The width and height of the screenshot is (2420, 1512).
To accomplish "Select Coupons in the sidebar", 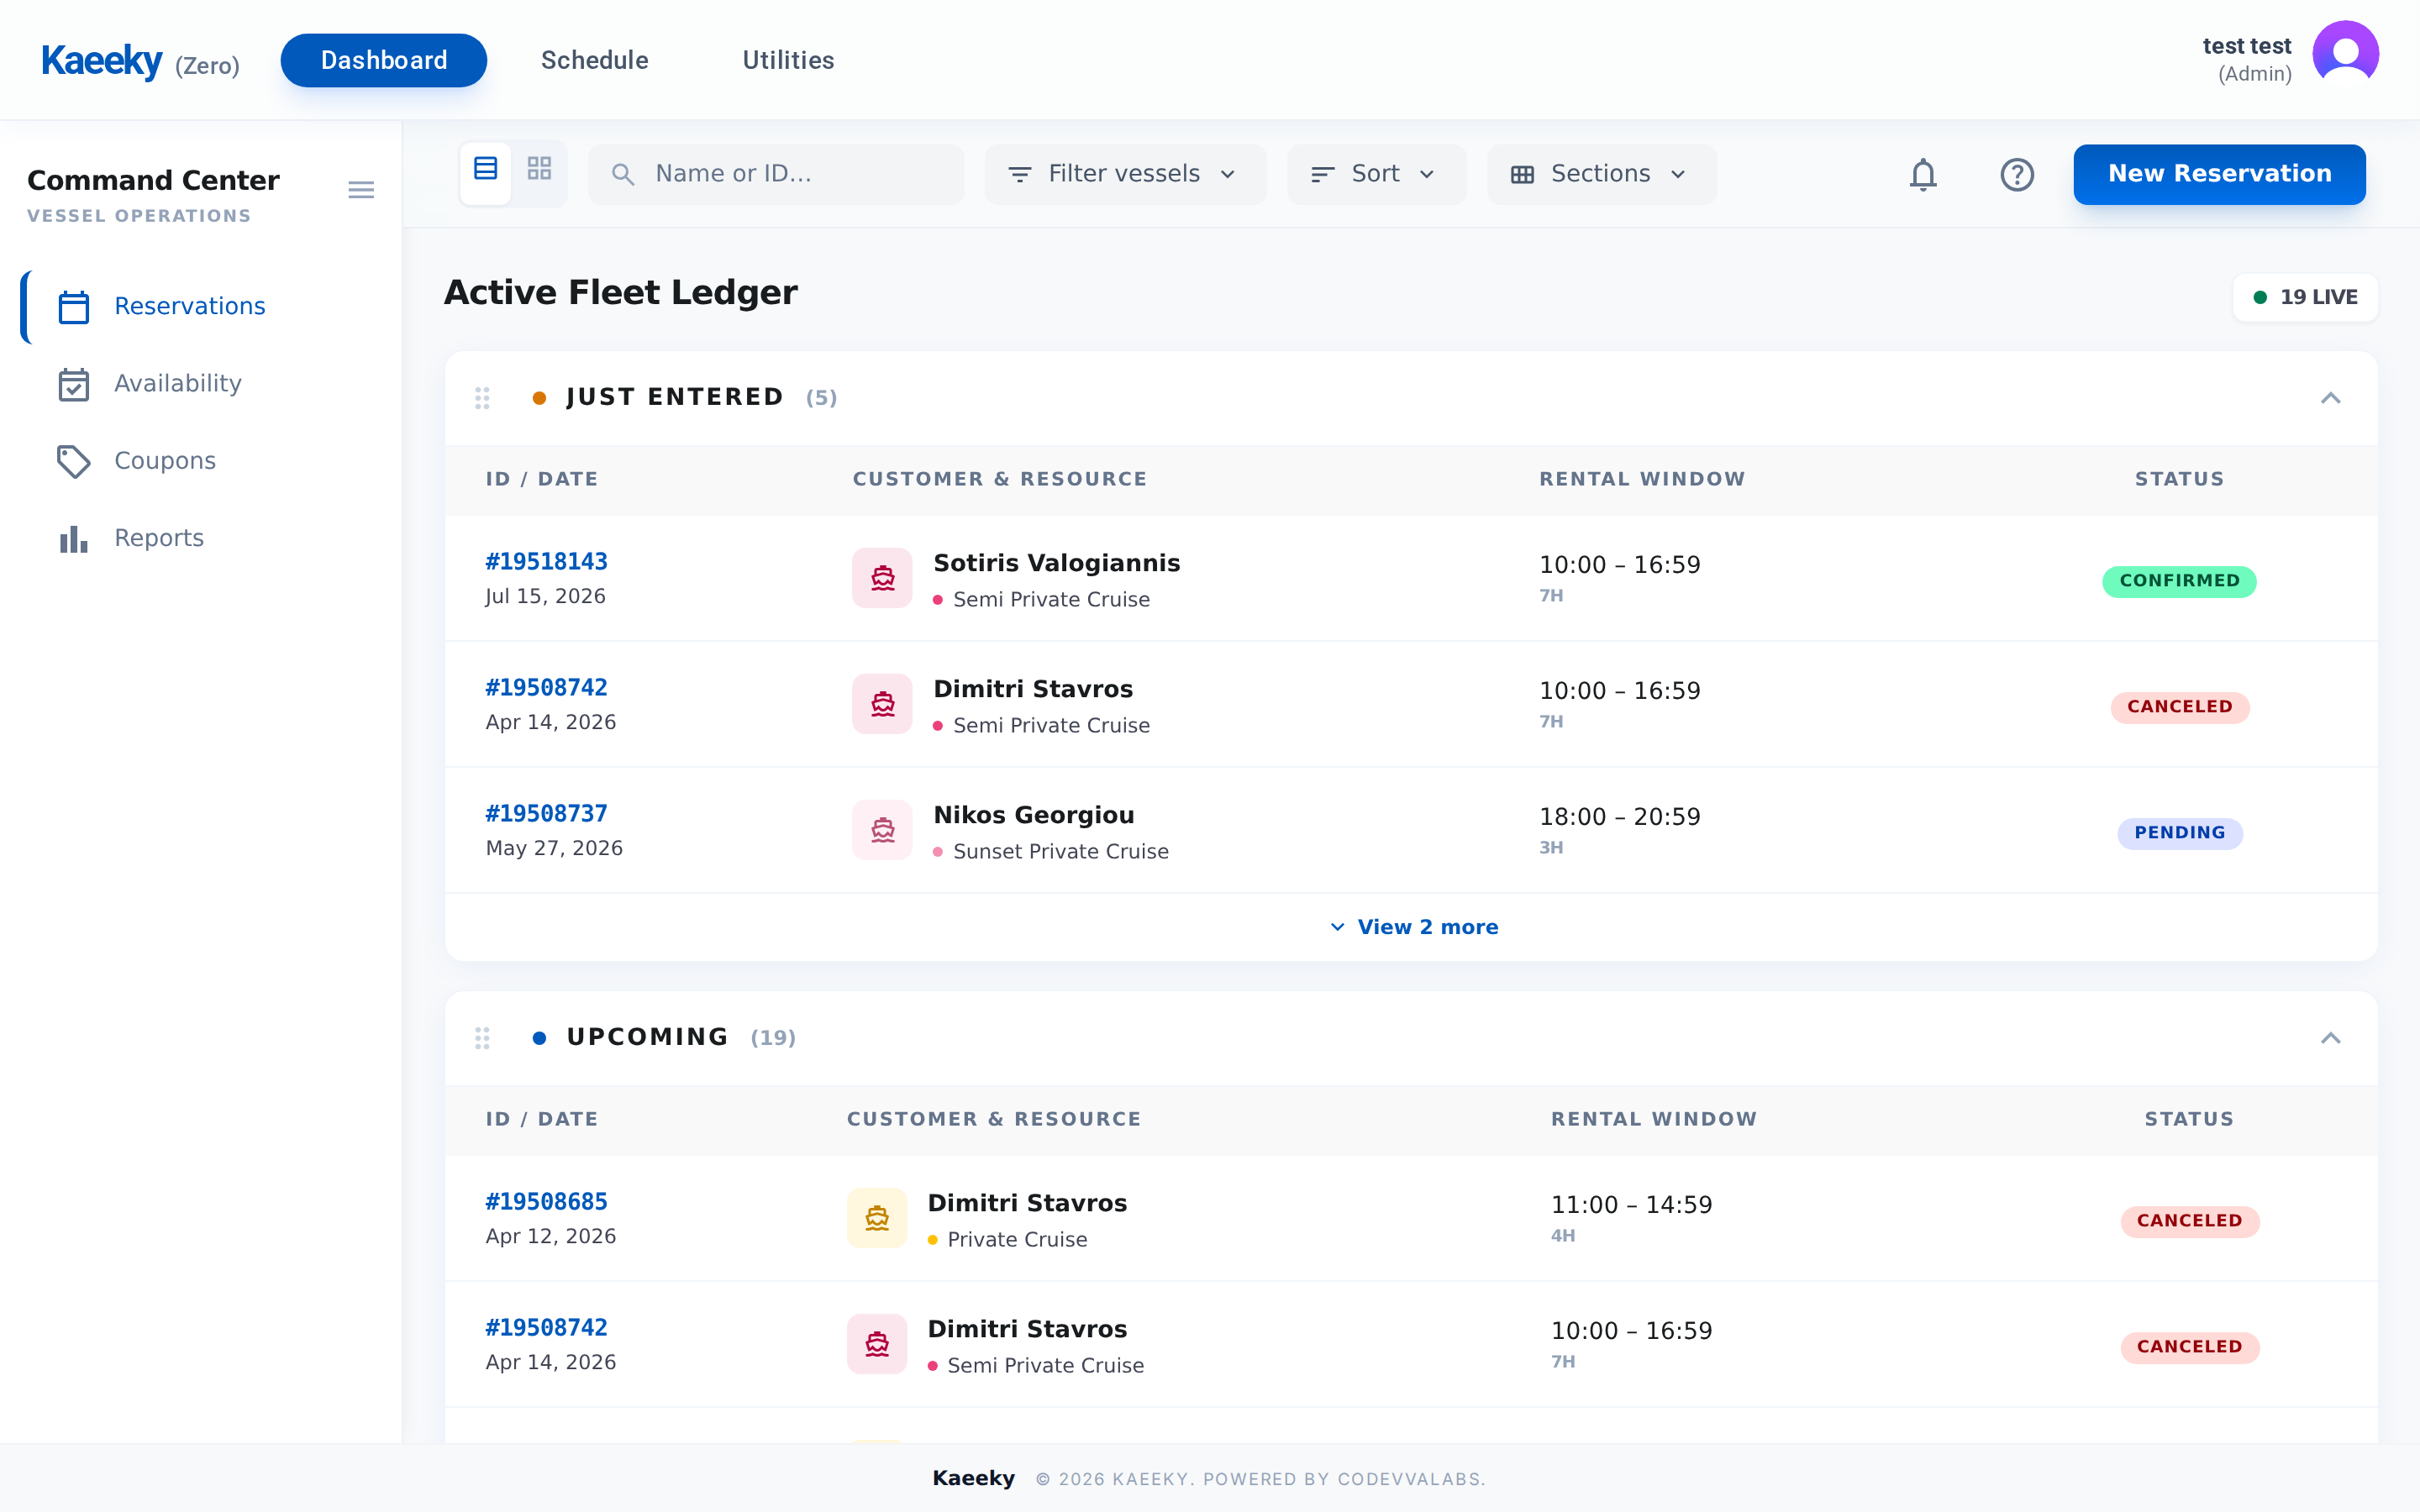I will pyautogui.click(x=200, y=461).
